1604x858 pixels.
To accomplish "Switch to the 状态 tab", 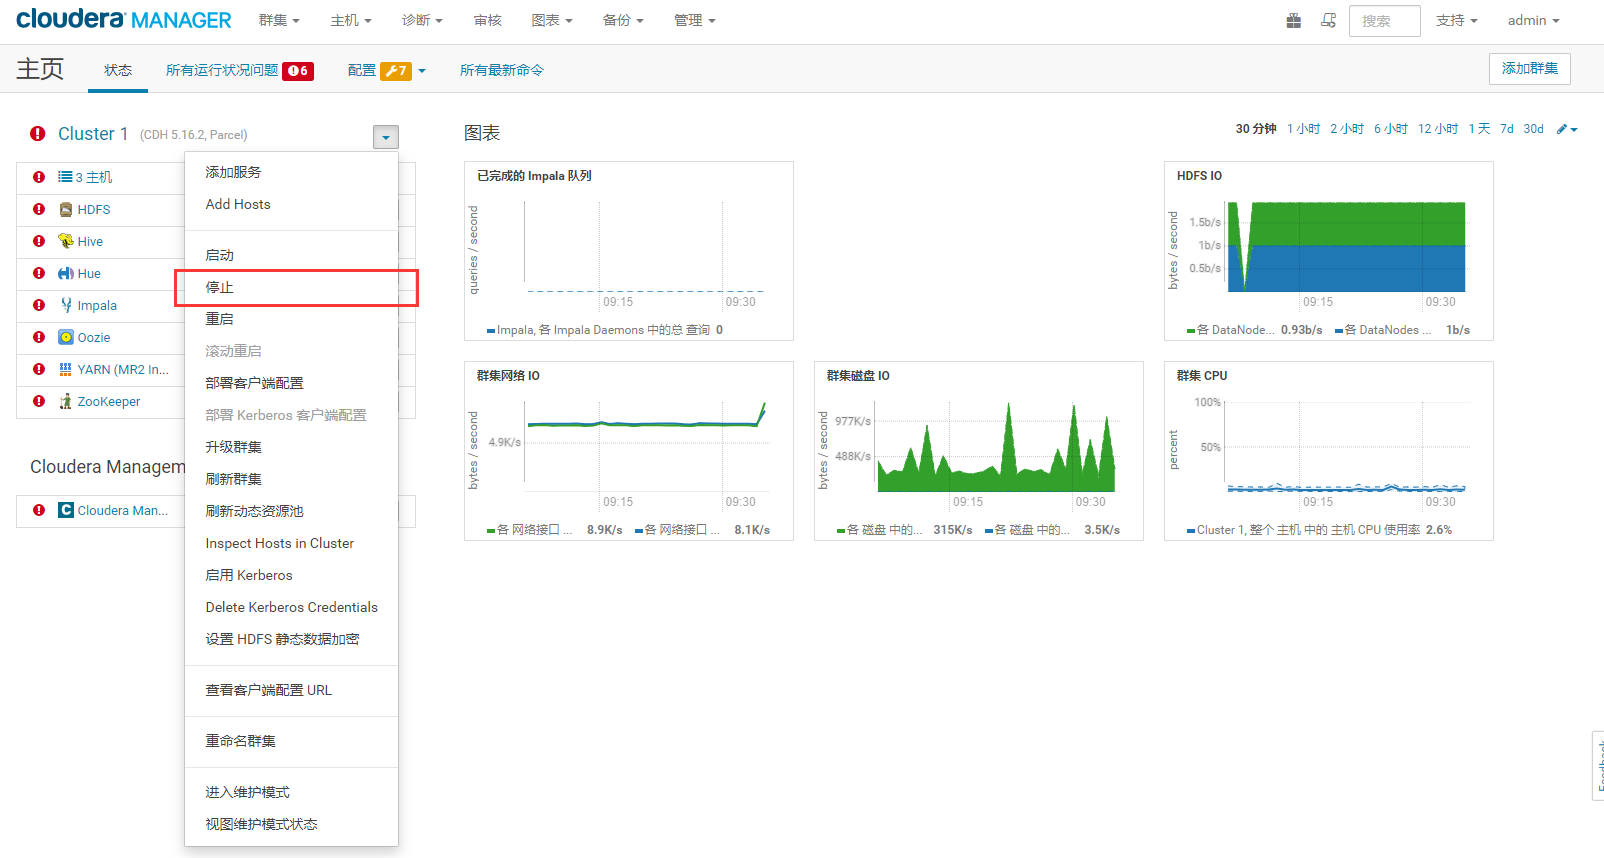I will pos(118,70).
